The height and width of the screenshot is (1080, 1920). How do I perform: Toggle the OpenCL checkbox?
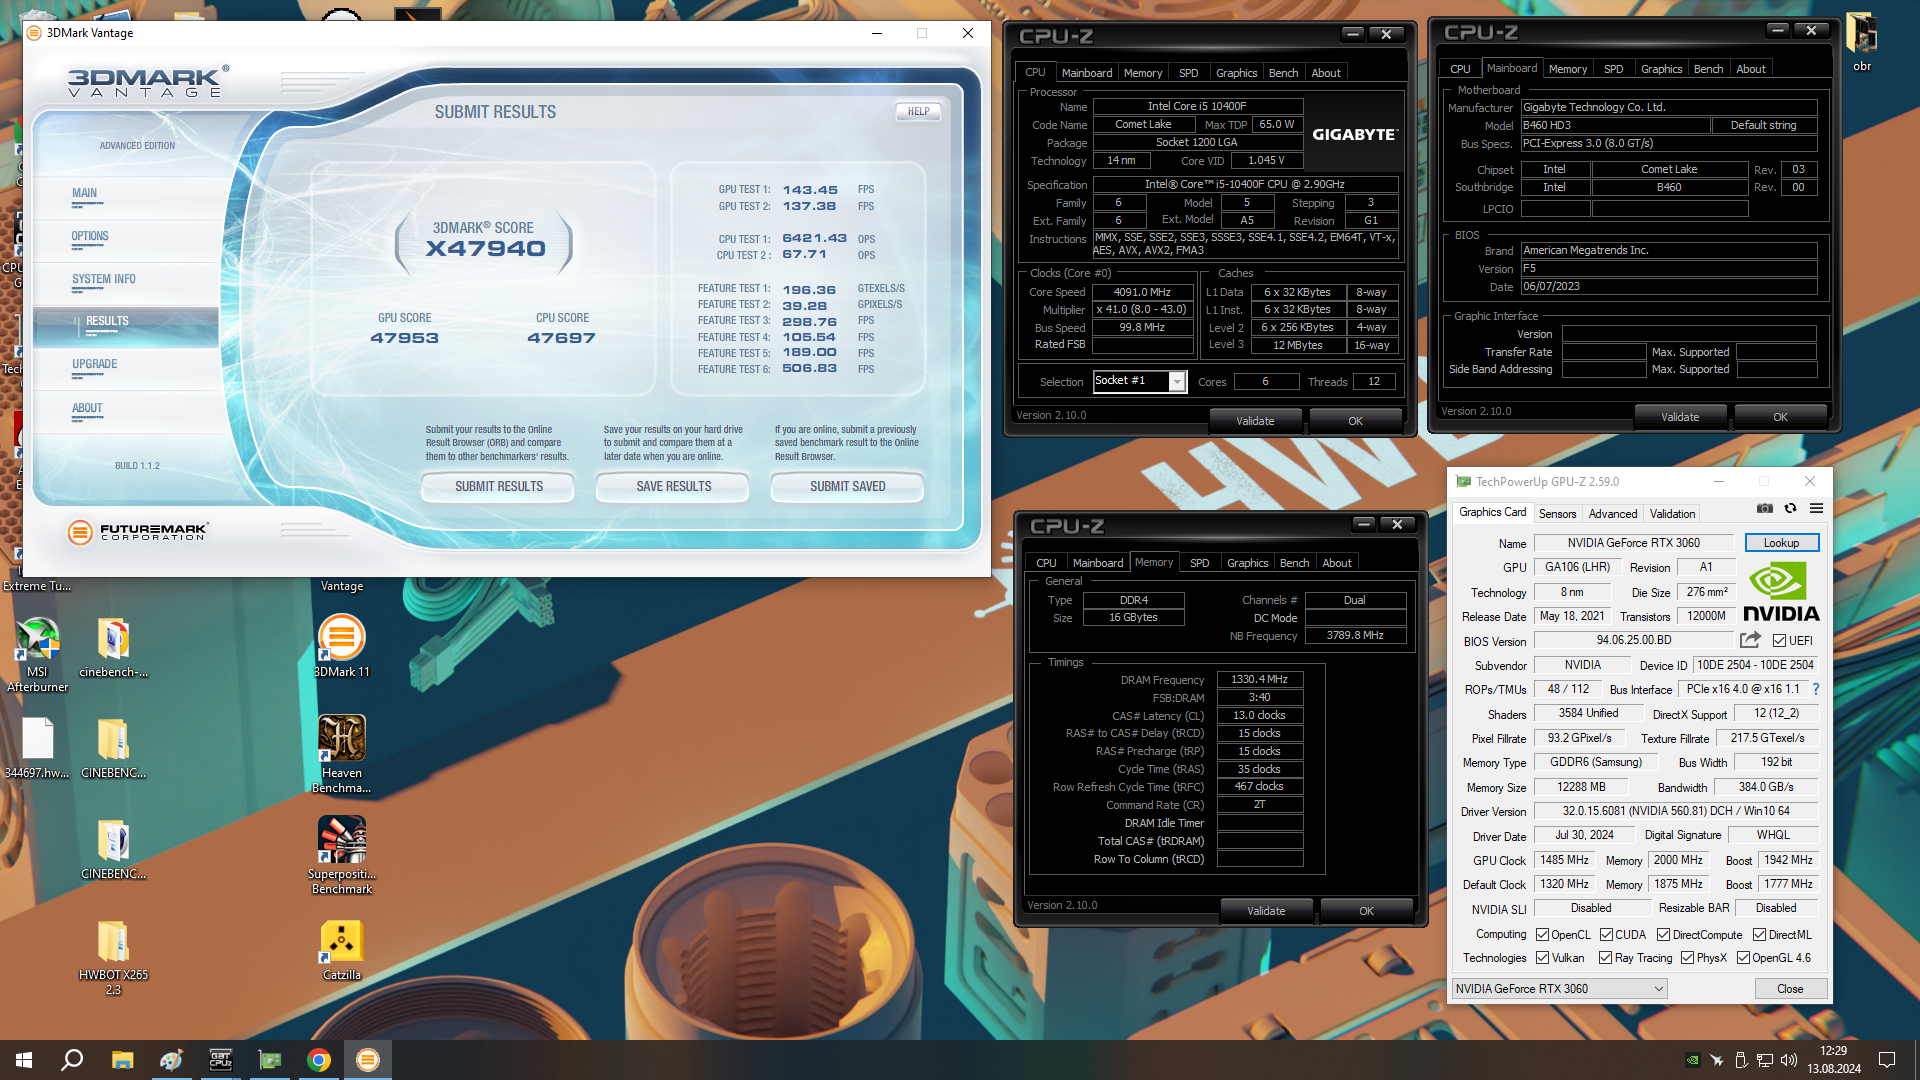1543,935
